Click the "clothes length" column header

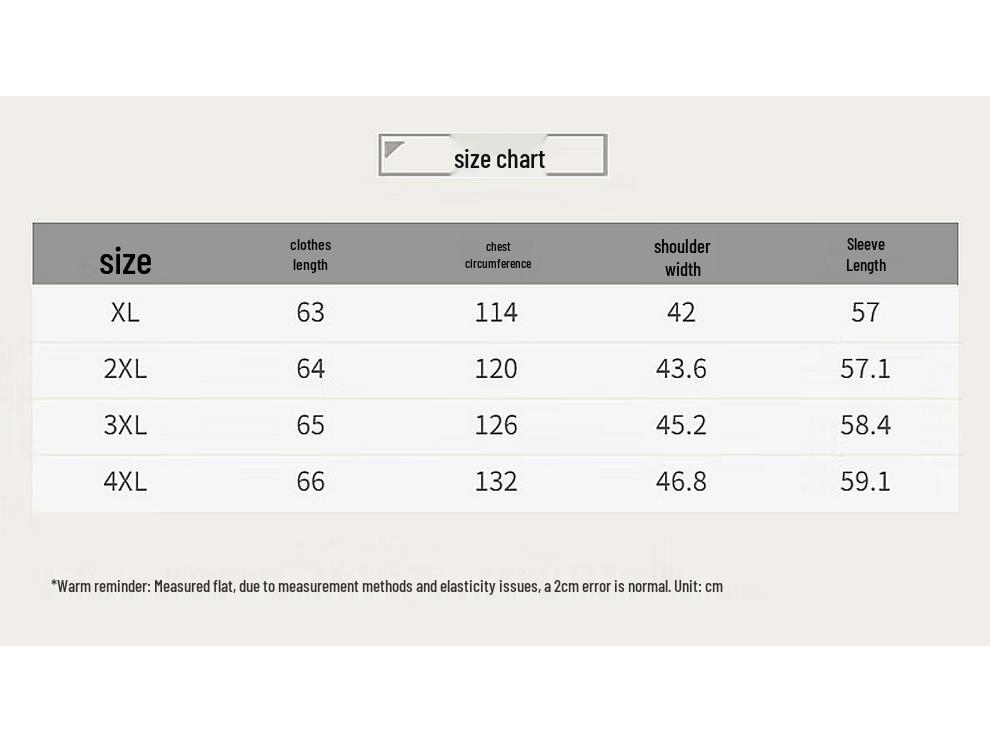[310, 255]
